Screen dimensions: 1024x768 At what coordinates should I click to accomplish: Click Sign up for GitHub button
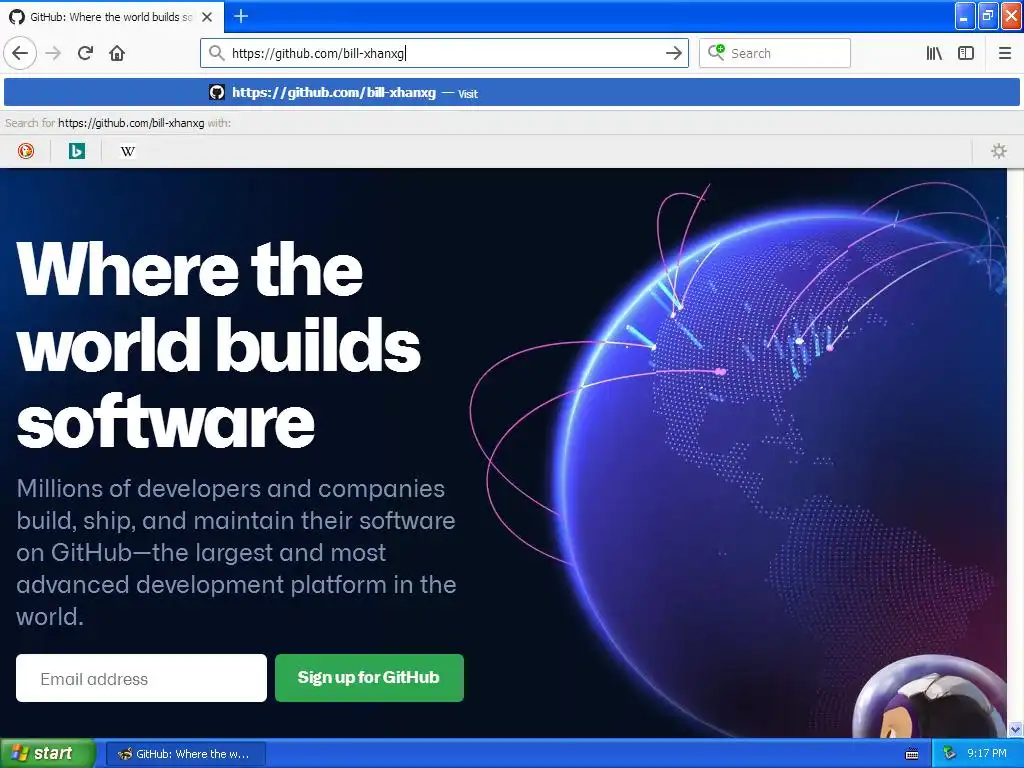pos(369,678)
